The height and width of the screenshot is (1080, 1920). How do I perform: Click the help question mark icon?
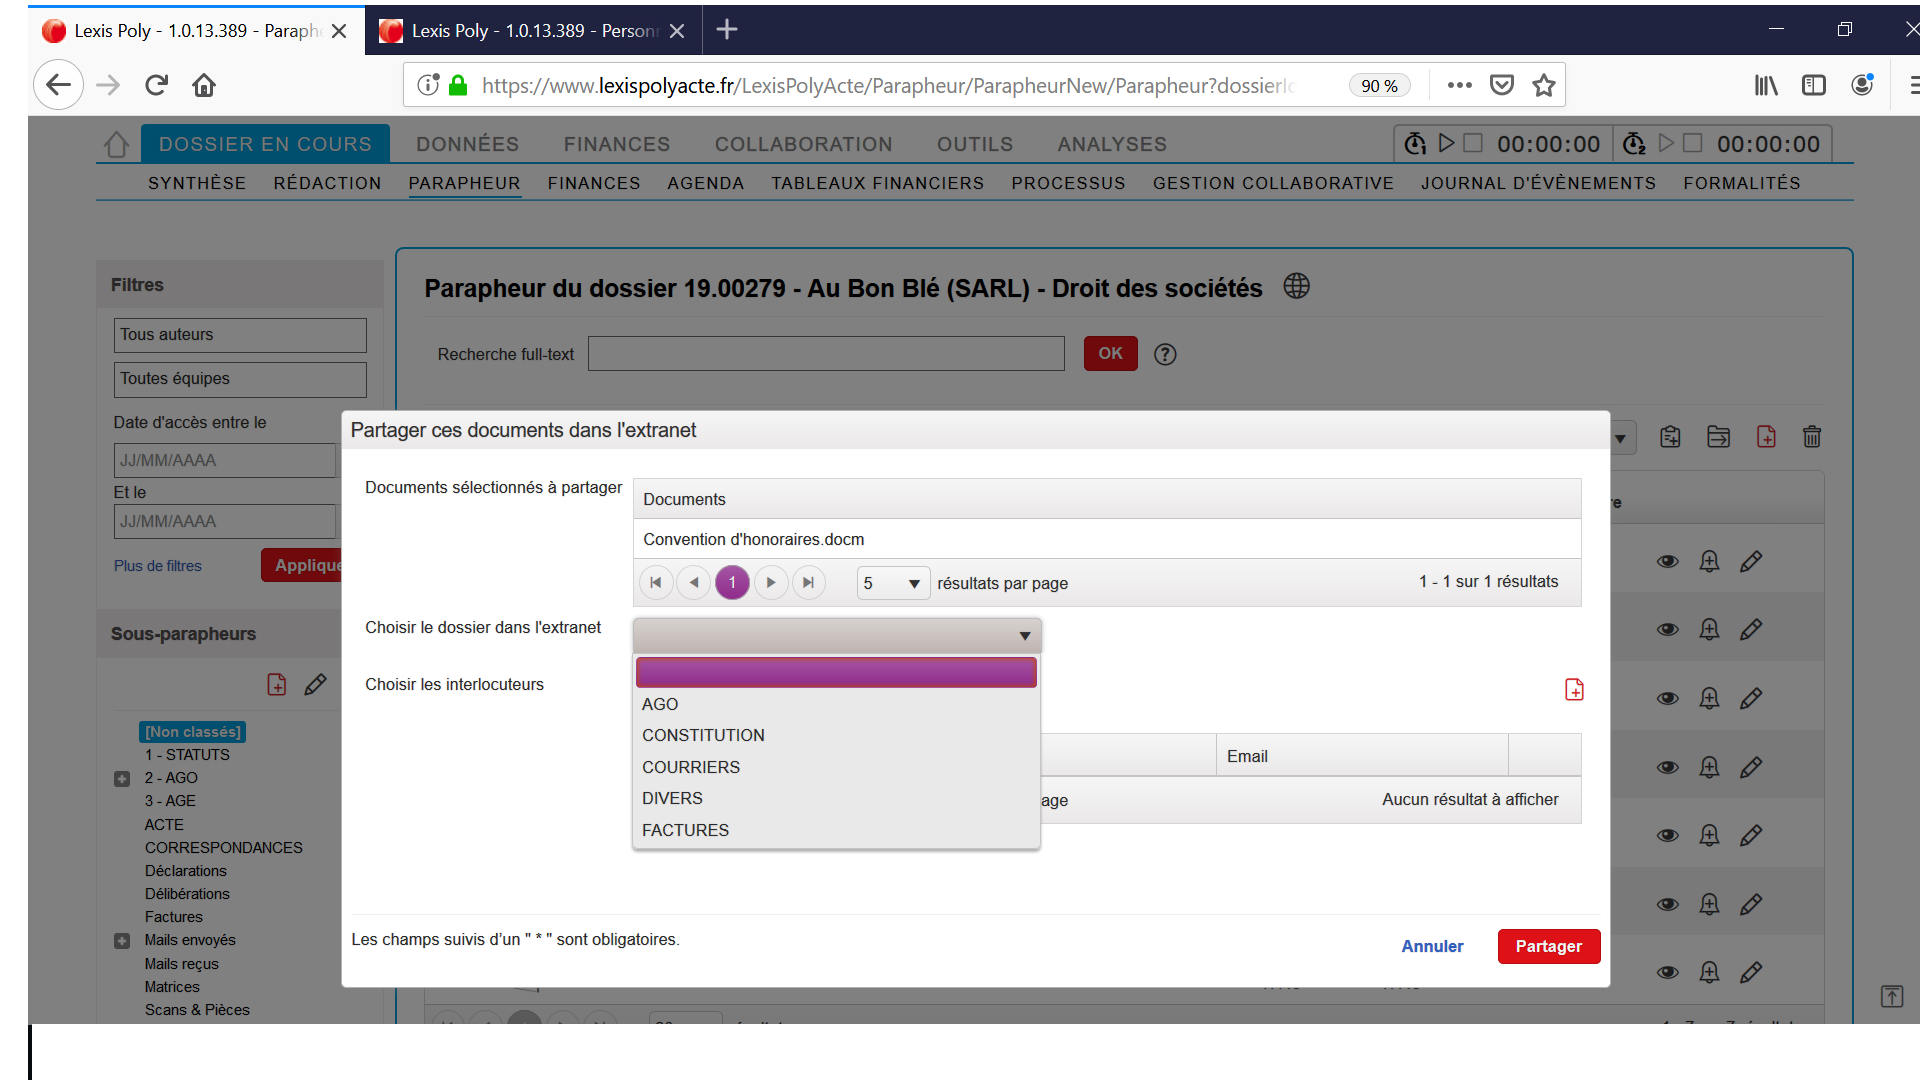coord(1165,354)
